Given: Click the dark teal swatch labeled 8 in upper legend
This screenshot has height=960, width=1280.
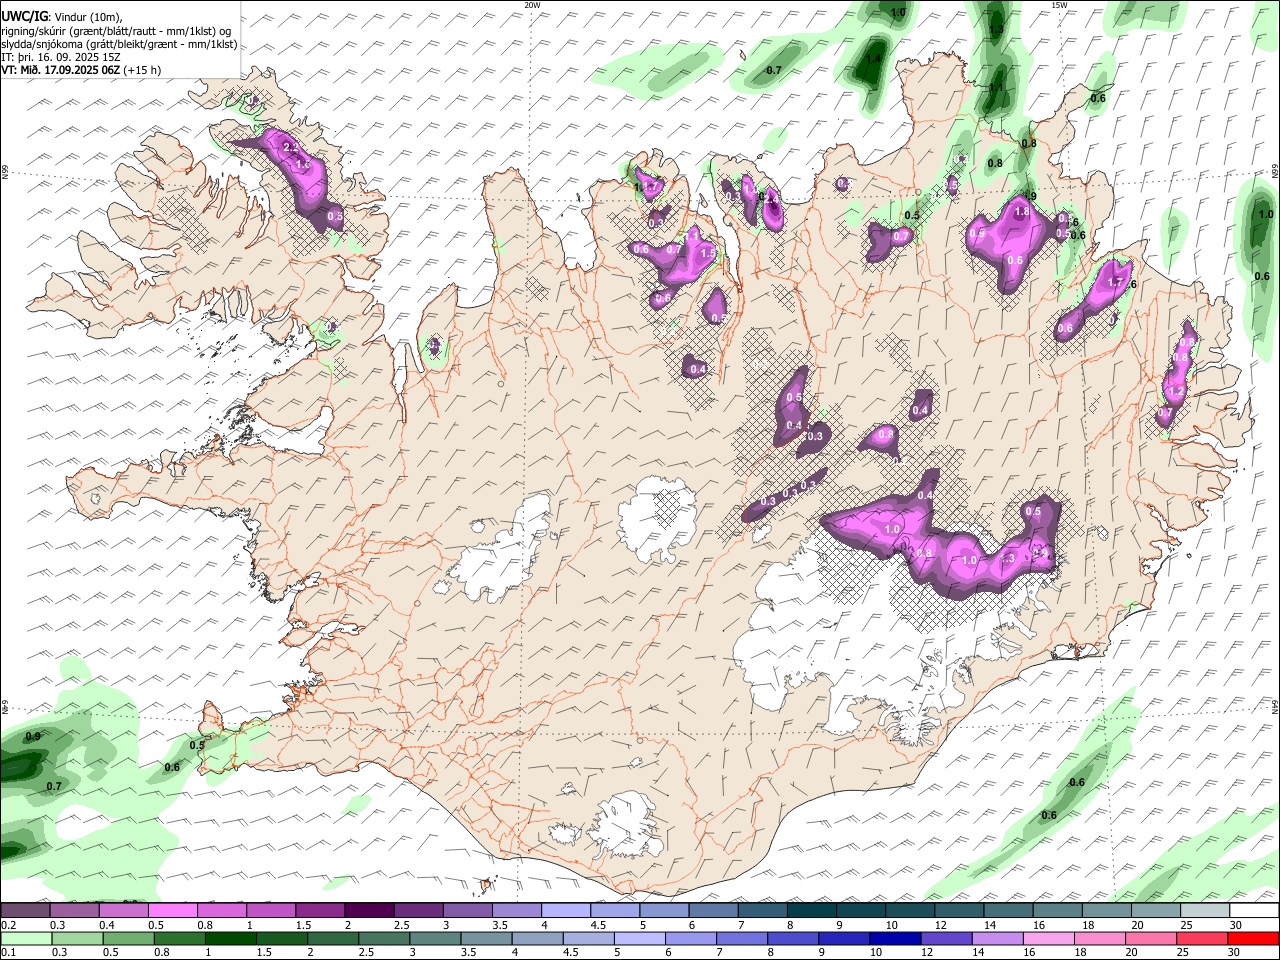Looking at the screenshot, I should point(812,910).
